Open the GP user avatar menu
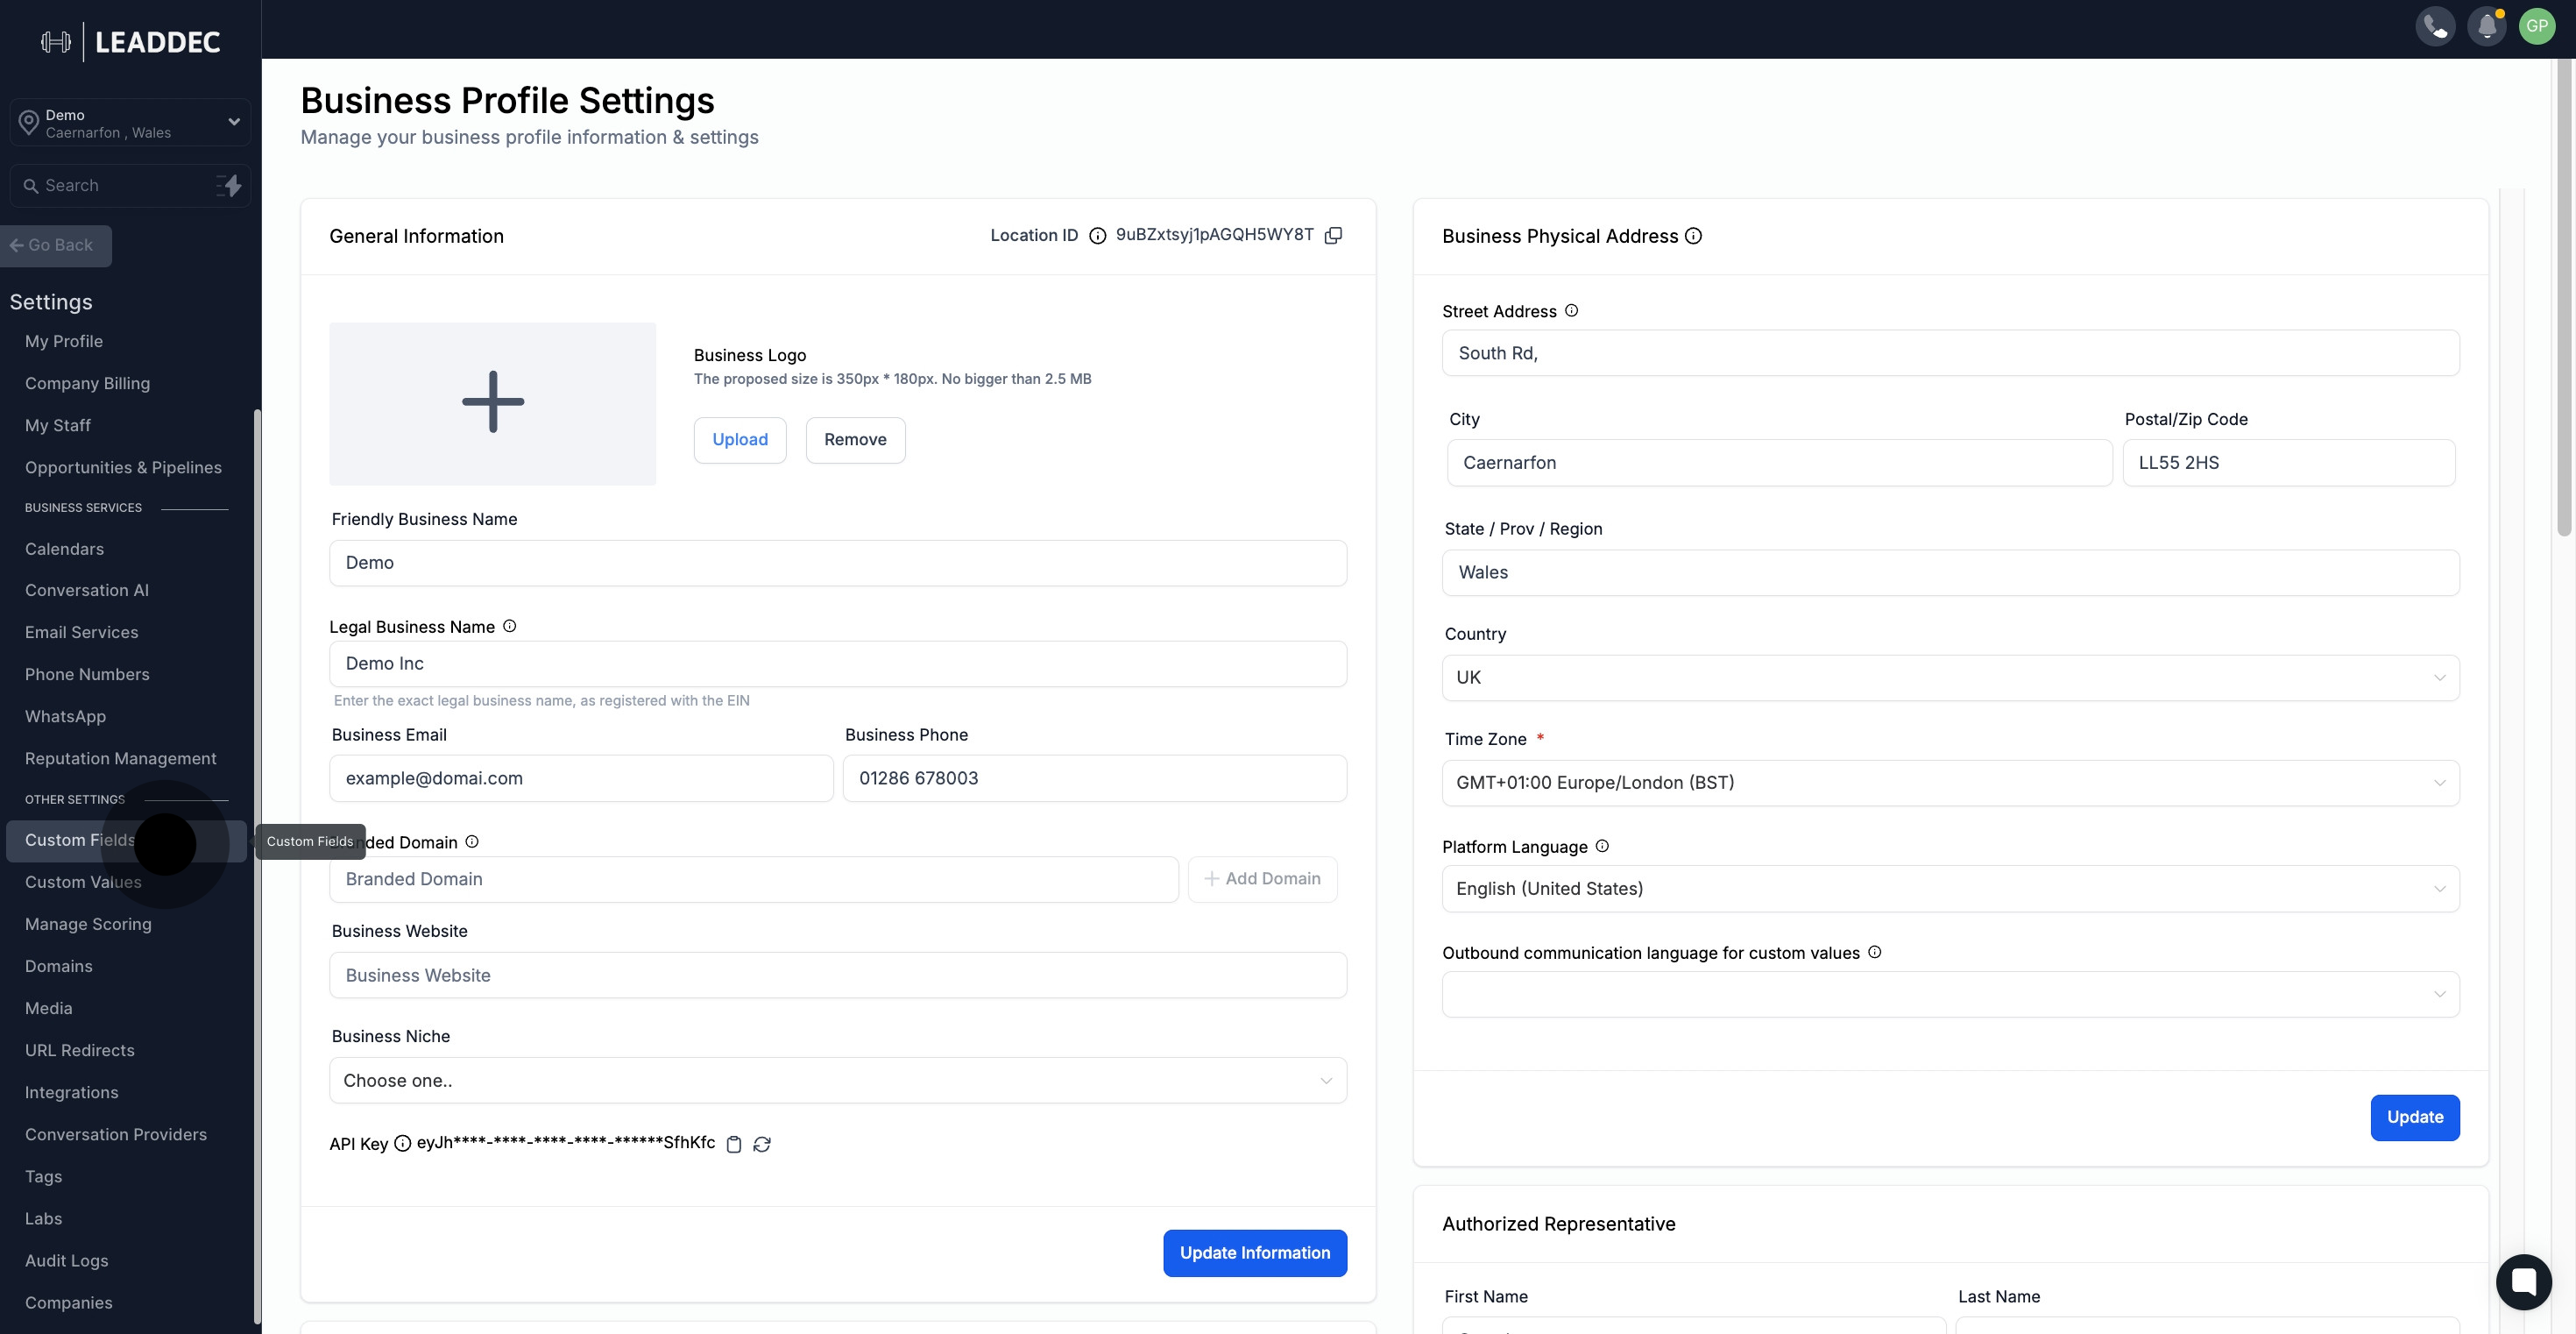 pos(2537,26)
